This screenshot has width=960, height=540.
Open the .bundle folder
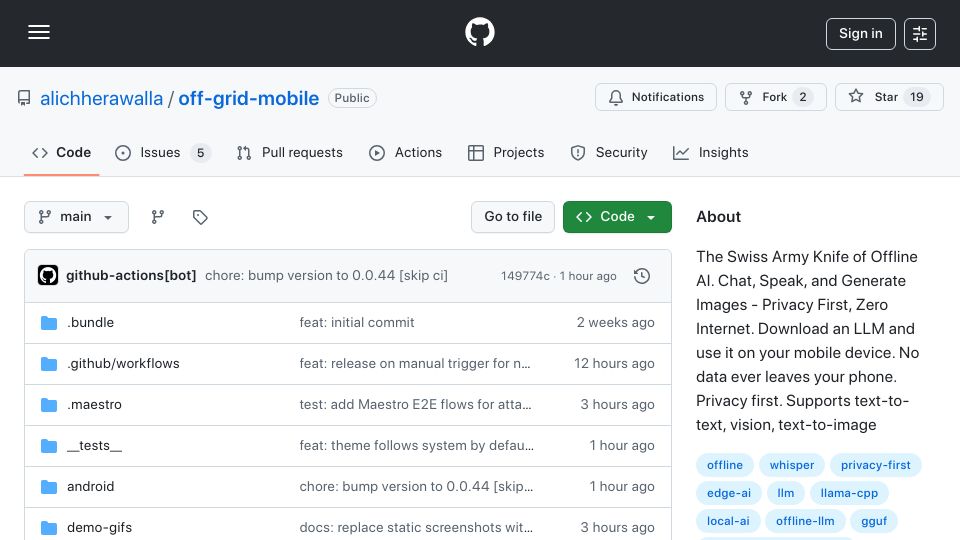tap(91, 323)
